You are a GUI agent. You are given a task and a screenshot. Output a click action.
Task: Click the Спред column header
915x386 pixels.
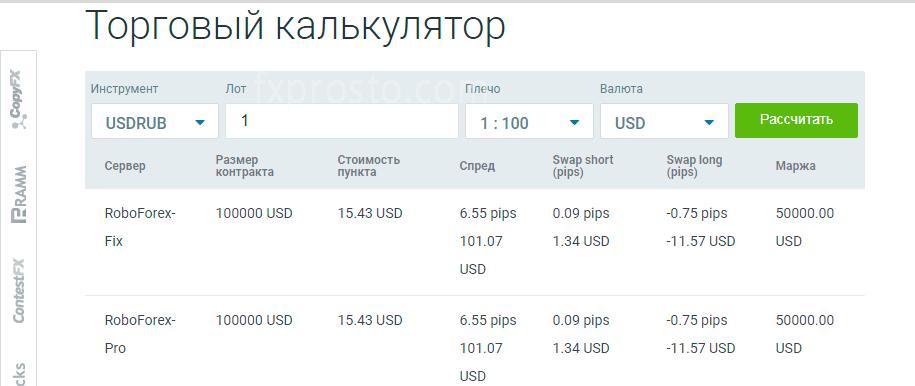coord(477,166)
